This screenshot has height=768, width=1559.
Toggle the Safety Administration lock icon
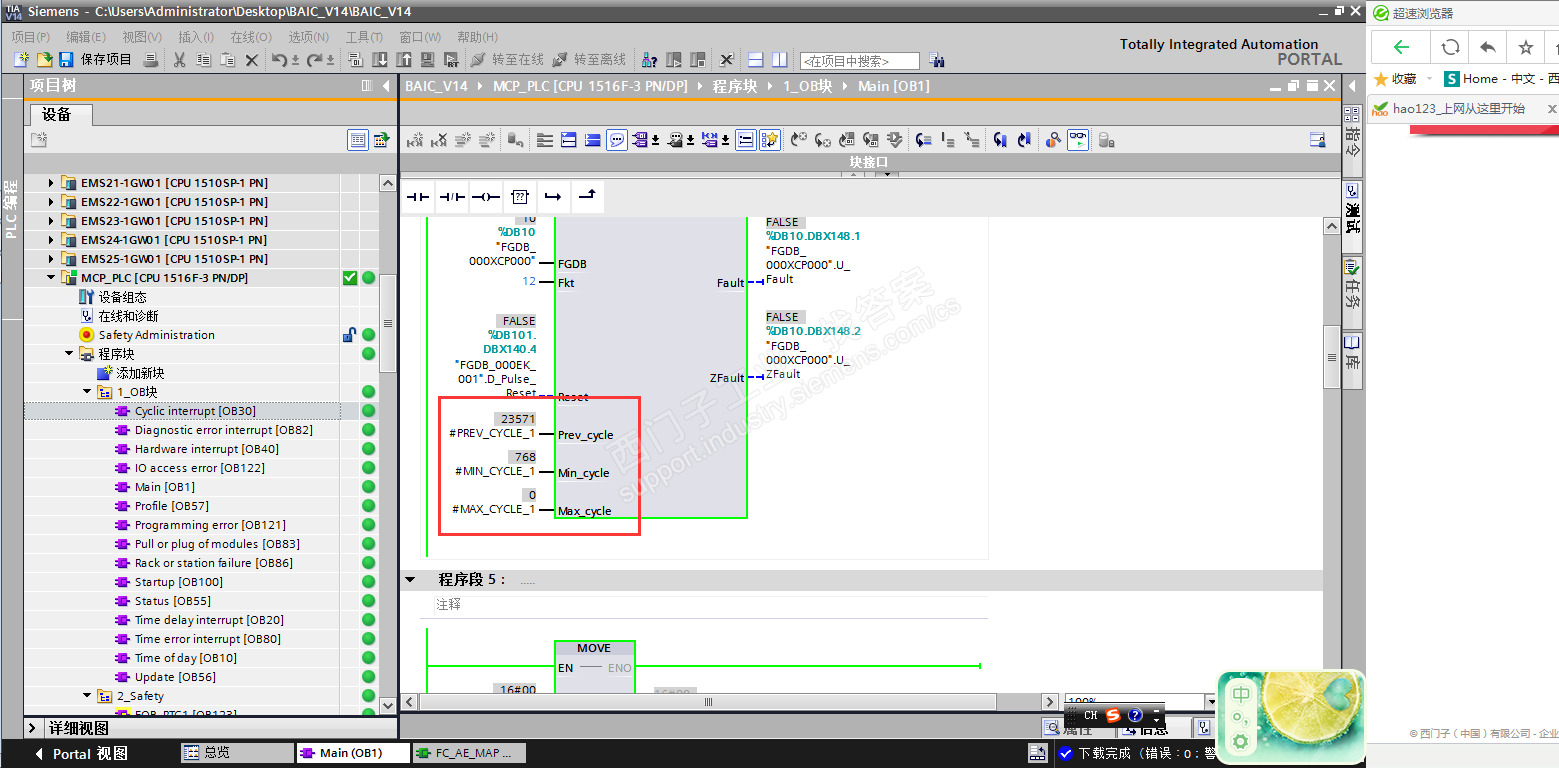[349, 335]
